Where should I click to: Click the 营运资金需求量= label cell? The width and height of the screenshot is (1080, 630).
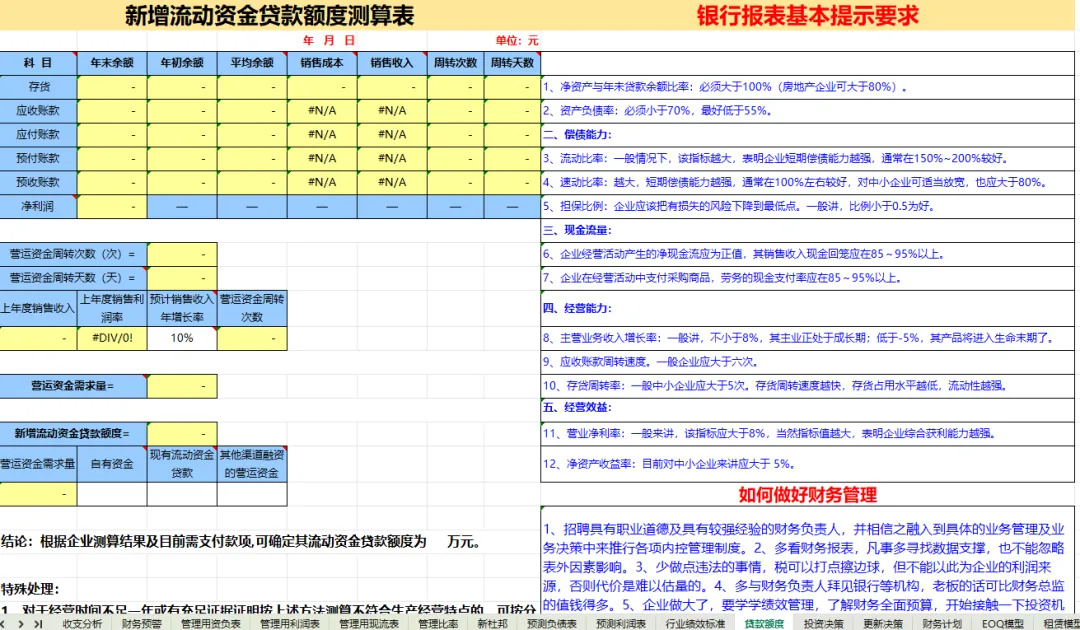73,386
